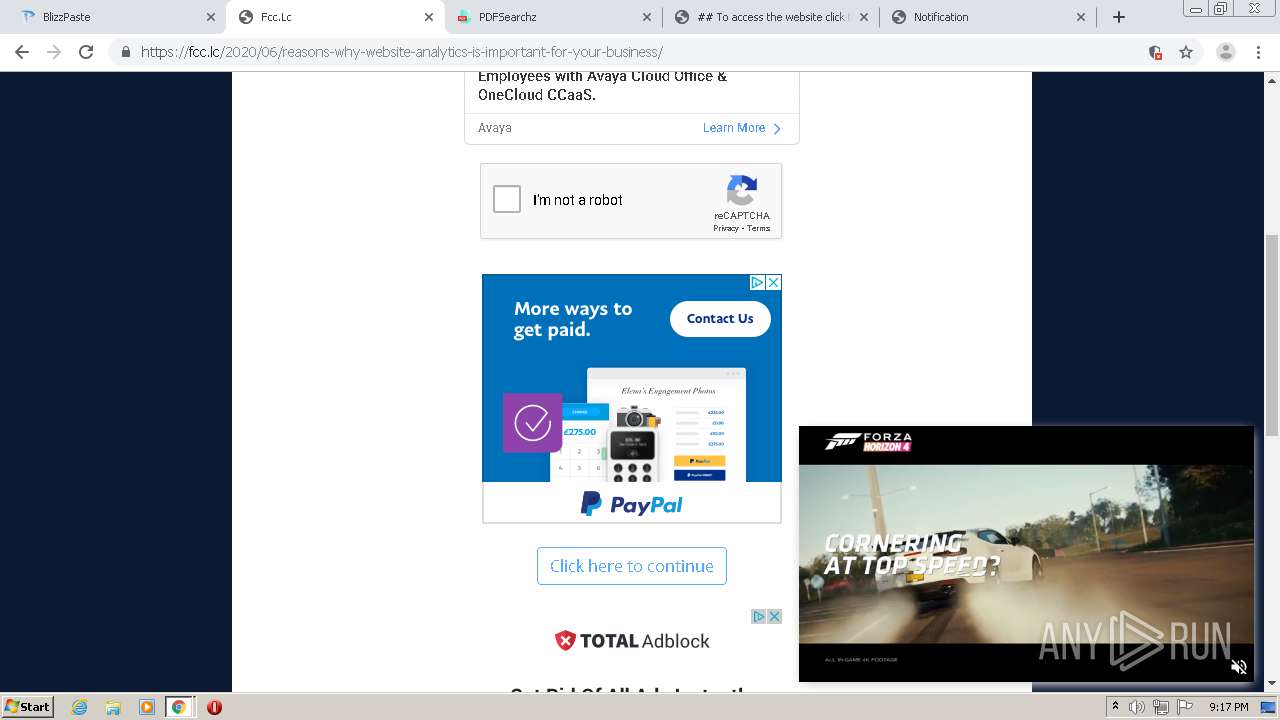Click the Total Adblock logo

pyautogui.click(x=632, y=641)
